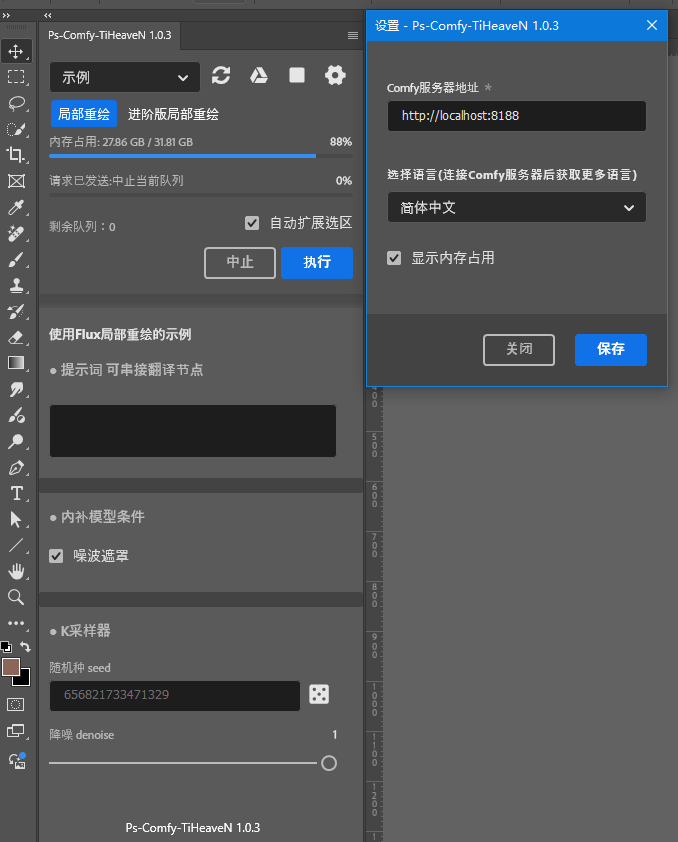This screenshot has width=678, height=842.
Task: Click the square stop icon
Action: [x=297, y=75]
